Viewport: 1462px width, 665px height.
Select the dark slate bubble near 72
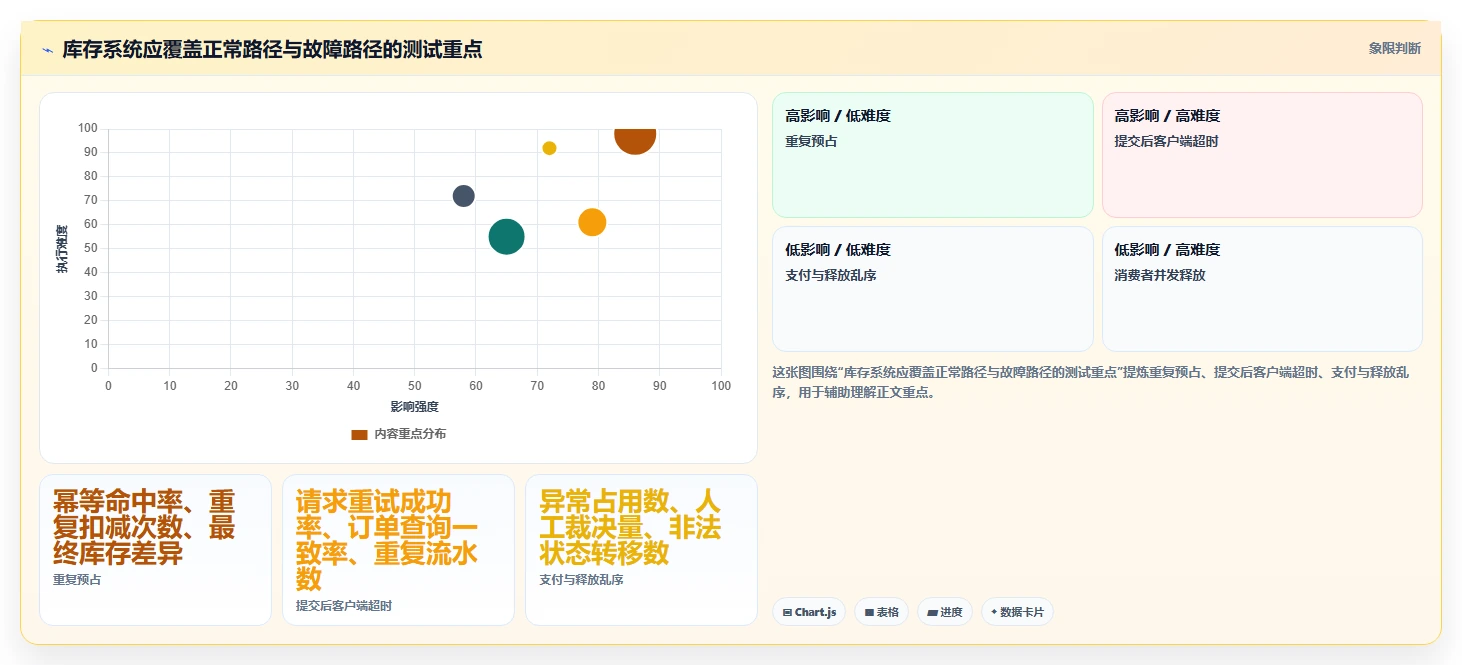(x=463, y=196)
